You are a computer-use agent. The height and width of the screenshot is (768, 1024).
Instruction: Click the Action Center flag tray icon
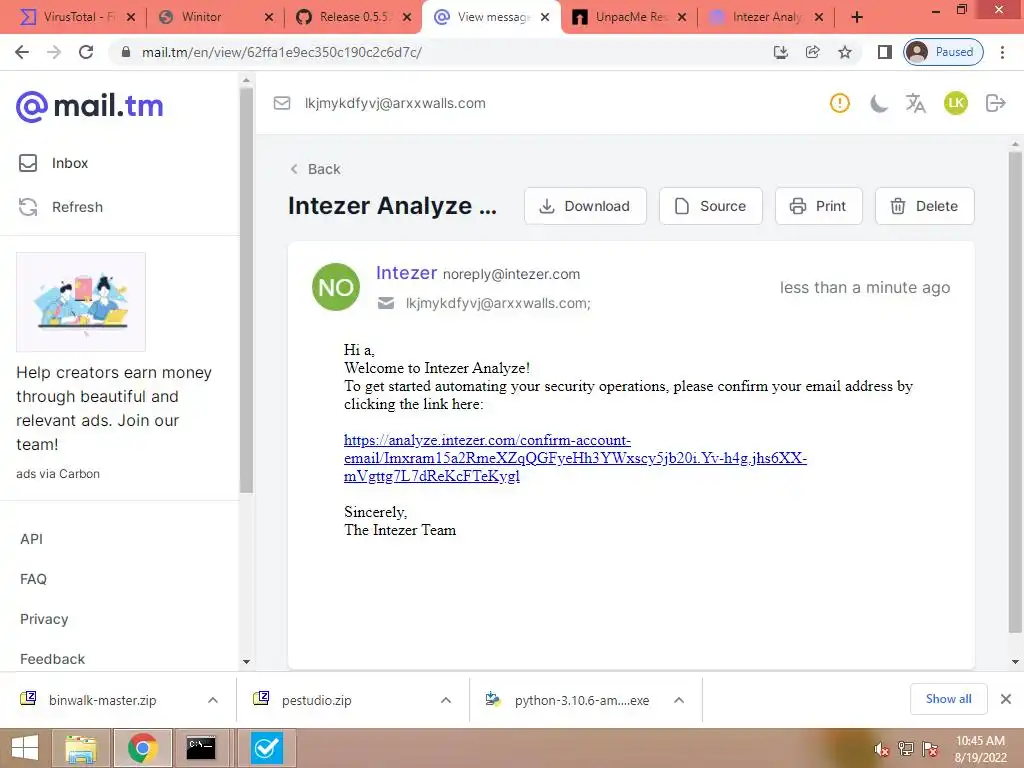pyautogui.click(x=930, y=749)
